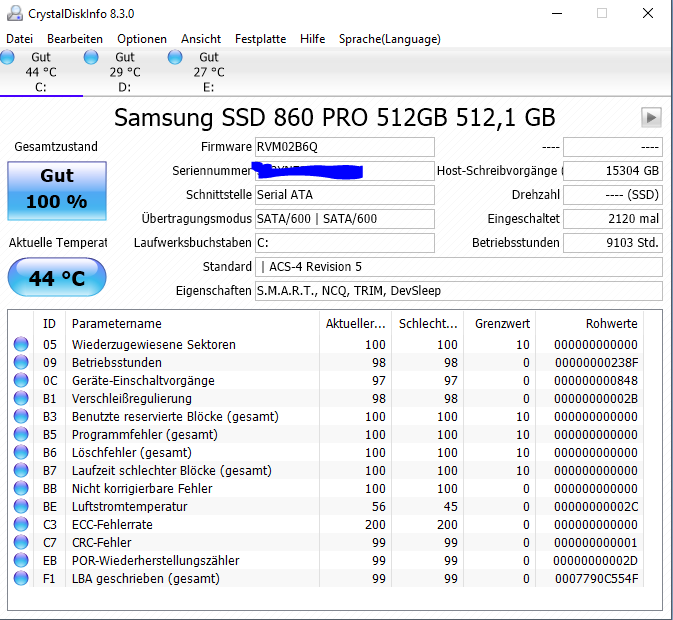Click the Eigenschaften field with S.M.A.R.T., NCQ
673x620 pixels.
point(459,291)
